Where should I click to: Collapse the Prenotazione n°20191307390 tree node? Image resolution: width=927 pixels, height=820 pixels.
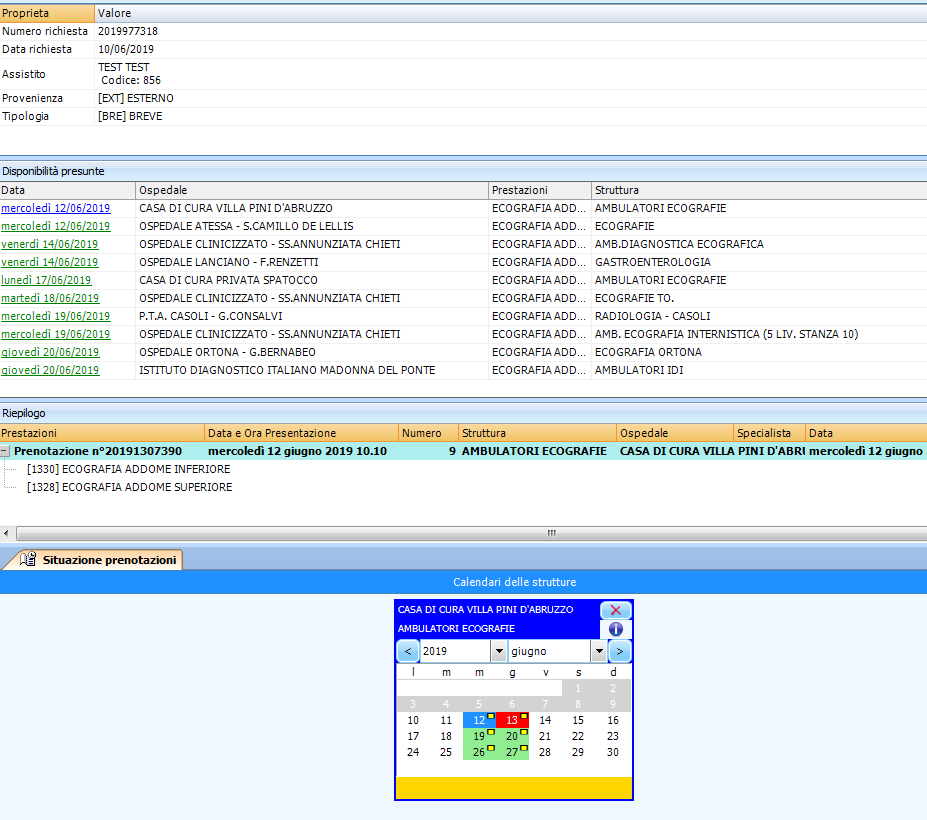pos(6,451)
